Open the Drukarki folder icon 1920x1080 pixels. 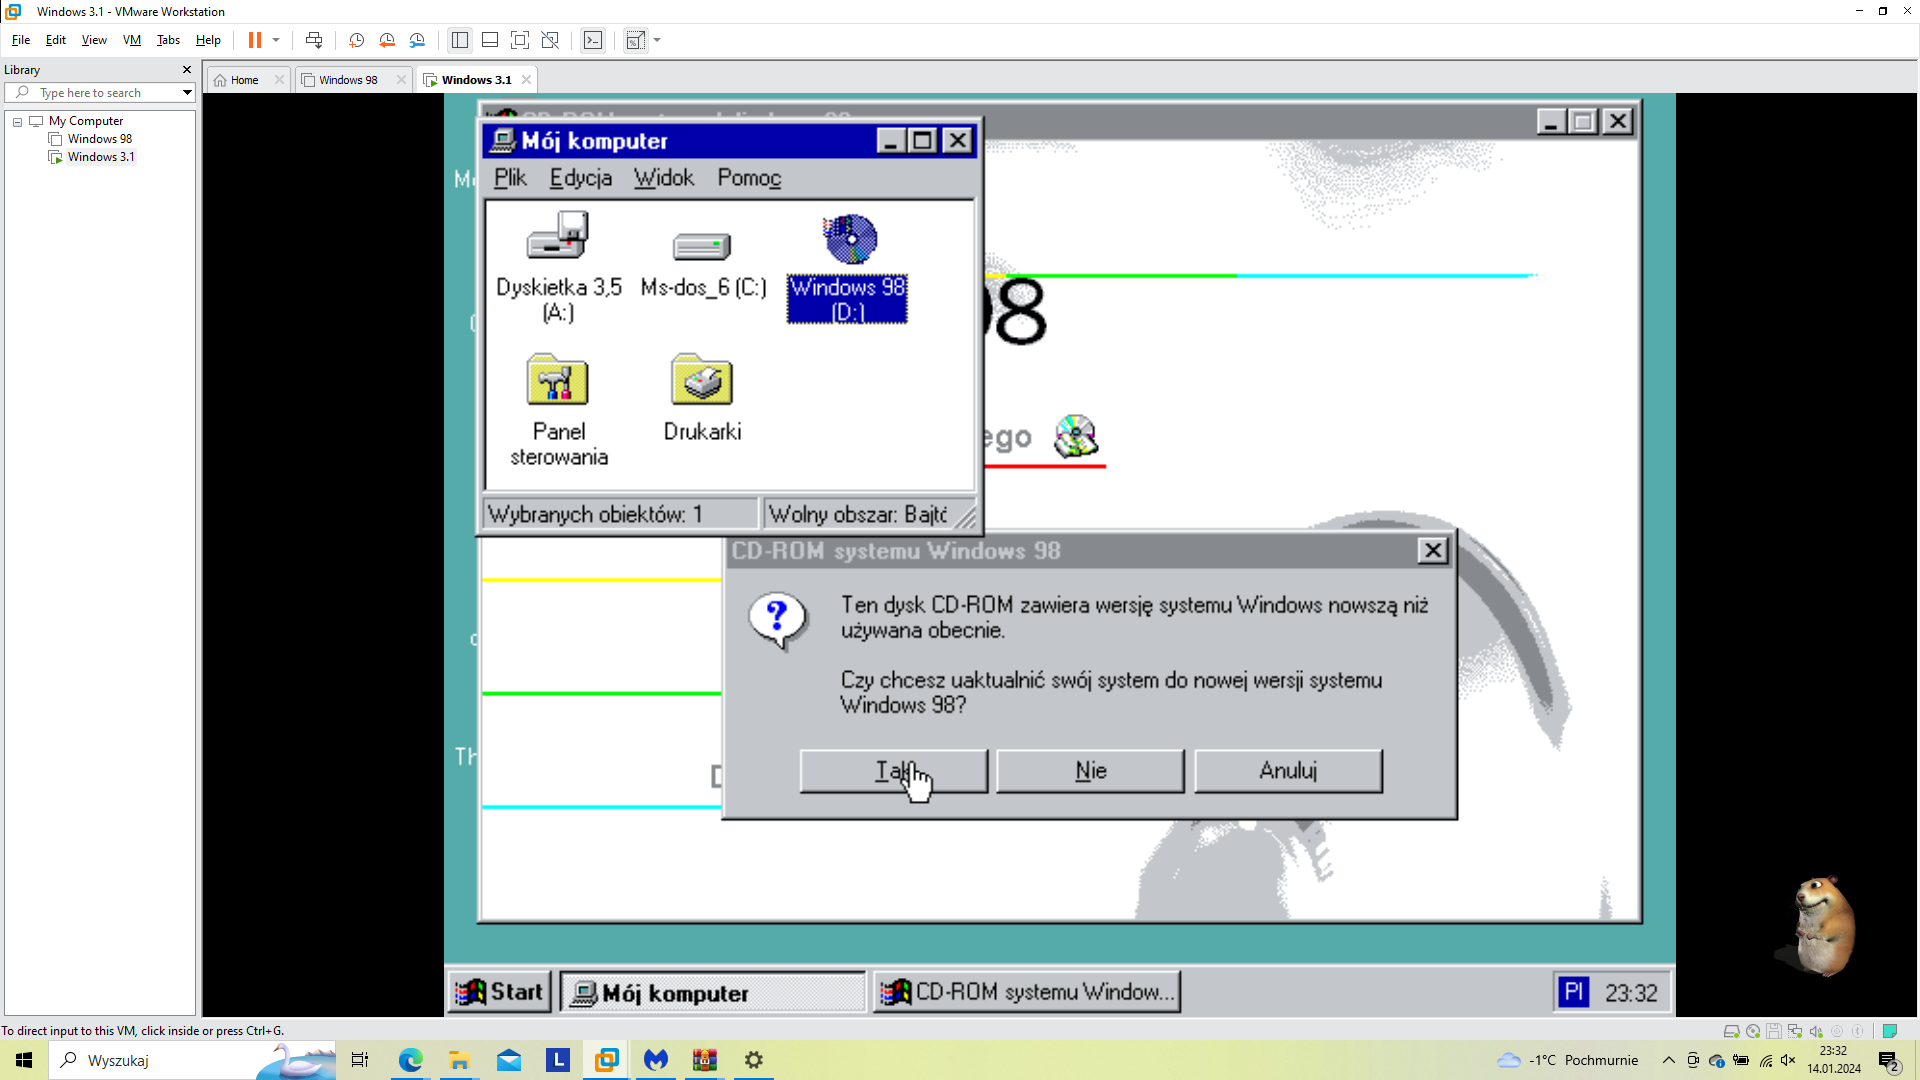click(x=701, y=380)
